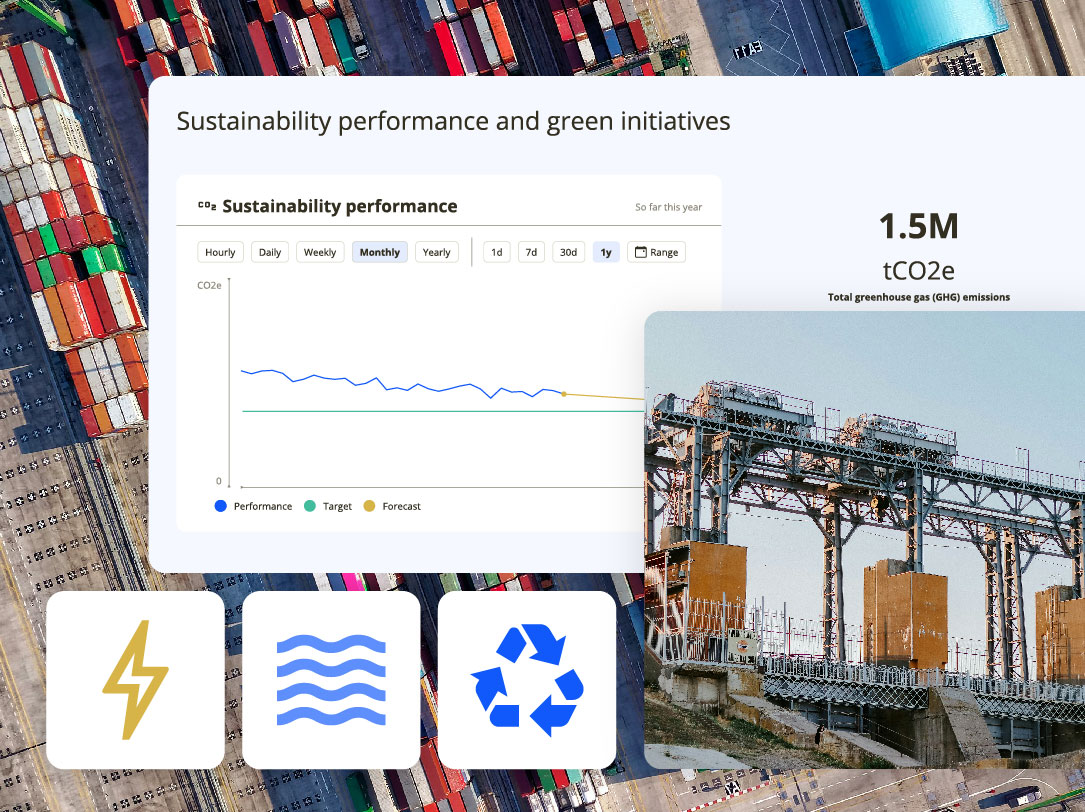Click the lightning bolt energy icon card
Image resolution: width=1085 pixels, height=812 pixels.
[x=136, y=680]
